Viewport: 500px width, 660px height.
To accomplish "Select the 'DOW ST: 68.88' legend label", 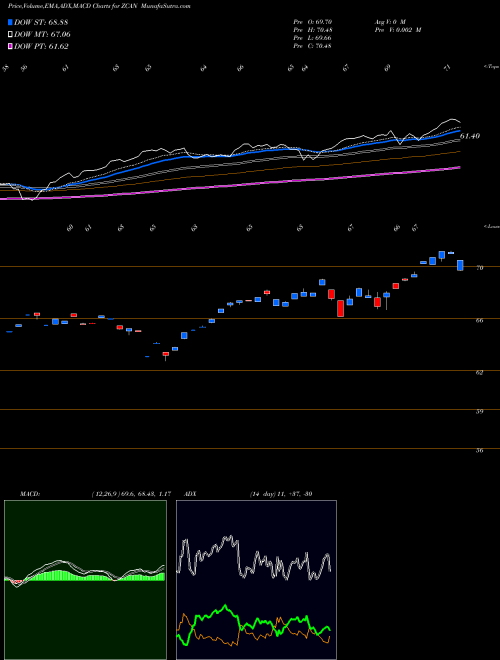I will (41, 22).
